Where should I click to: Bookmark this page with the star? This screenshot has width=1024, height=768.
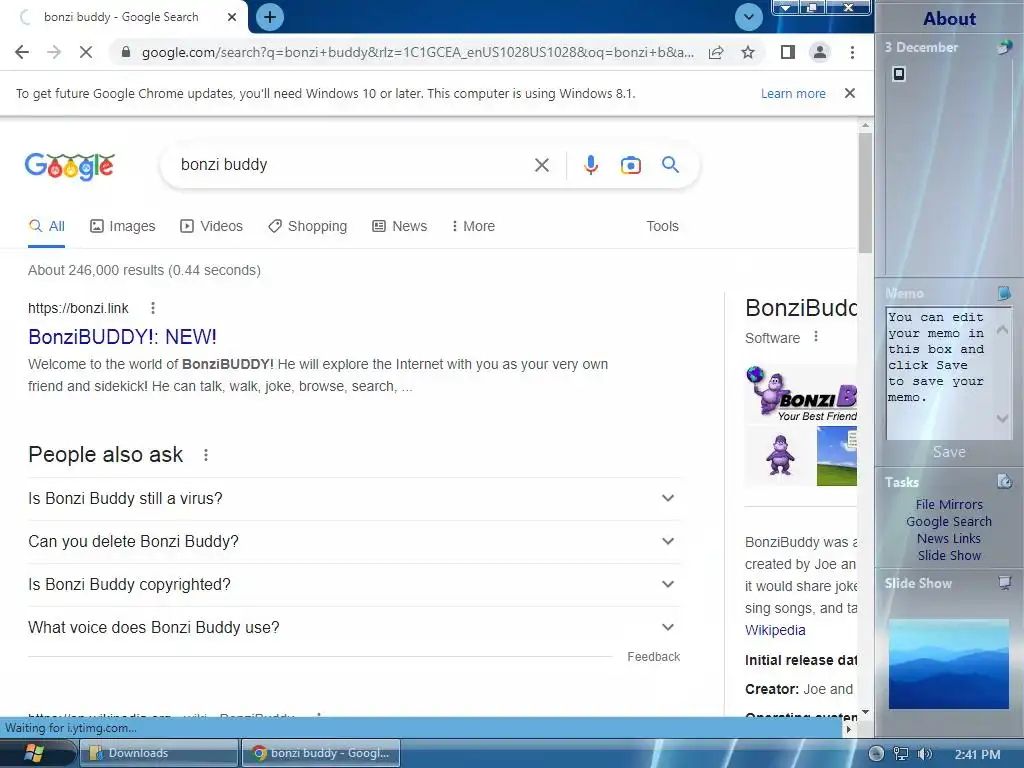pos(748,52)
